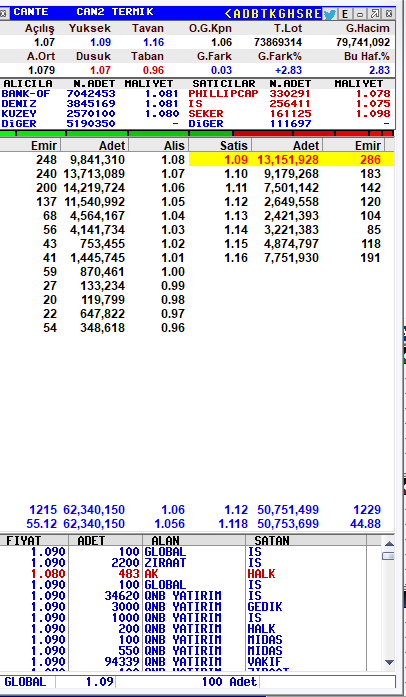This screenshot has height=697, width=406.
Task: Select buyer row 'KUZEY'
Action: [x=90, y=113]
